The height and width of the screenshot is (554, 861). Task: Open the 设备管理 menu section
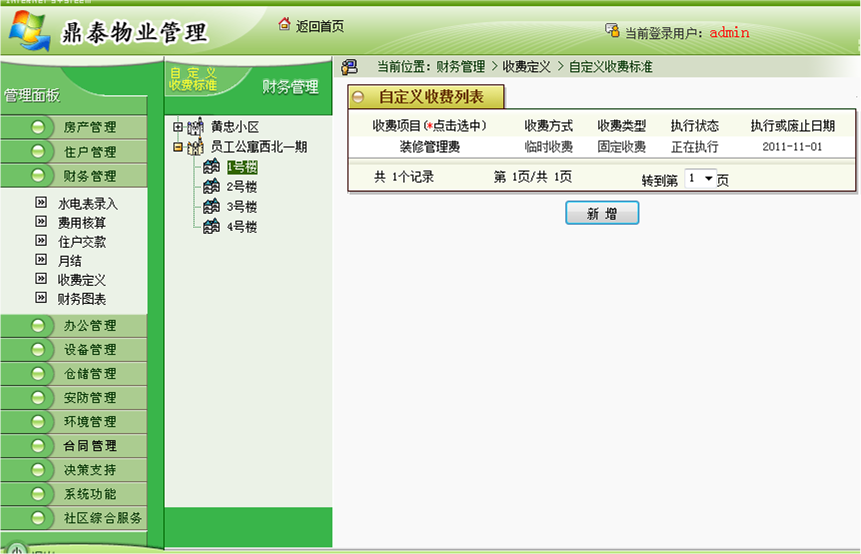pos(89,350)
